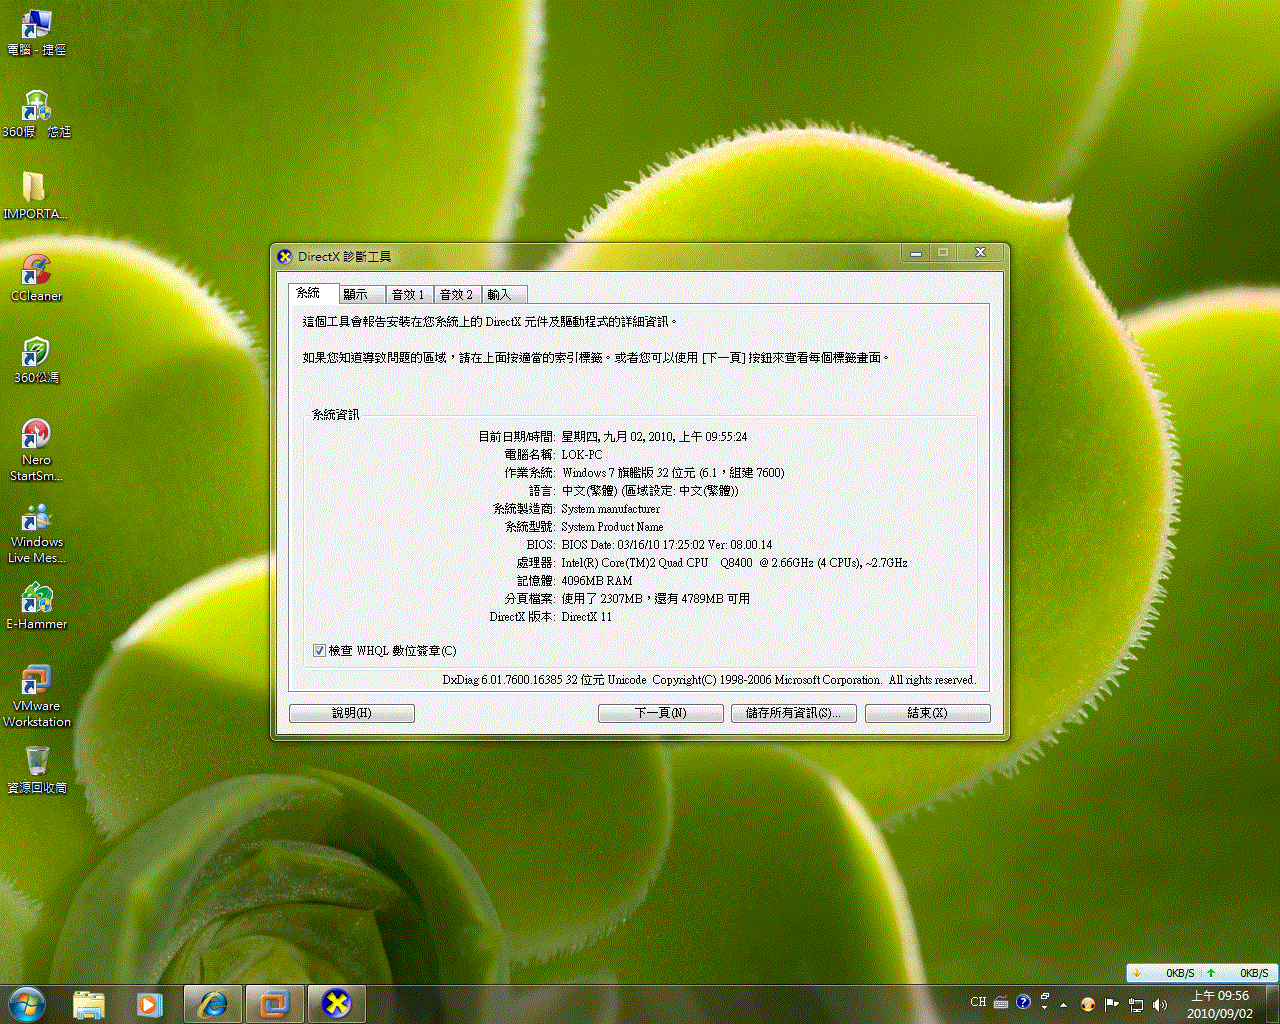Click the orange headset tray icon

coord(1088,1004)
